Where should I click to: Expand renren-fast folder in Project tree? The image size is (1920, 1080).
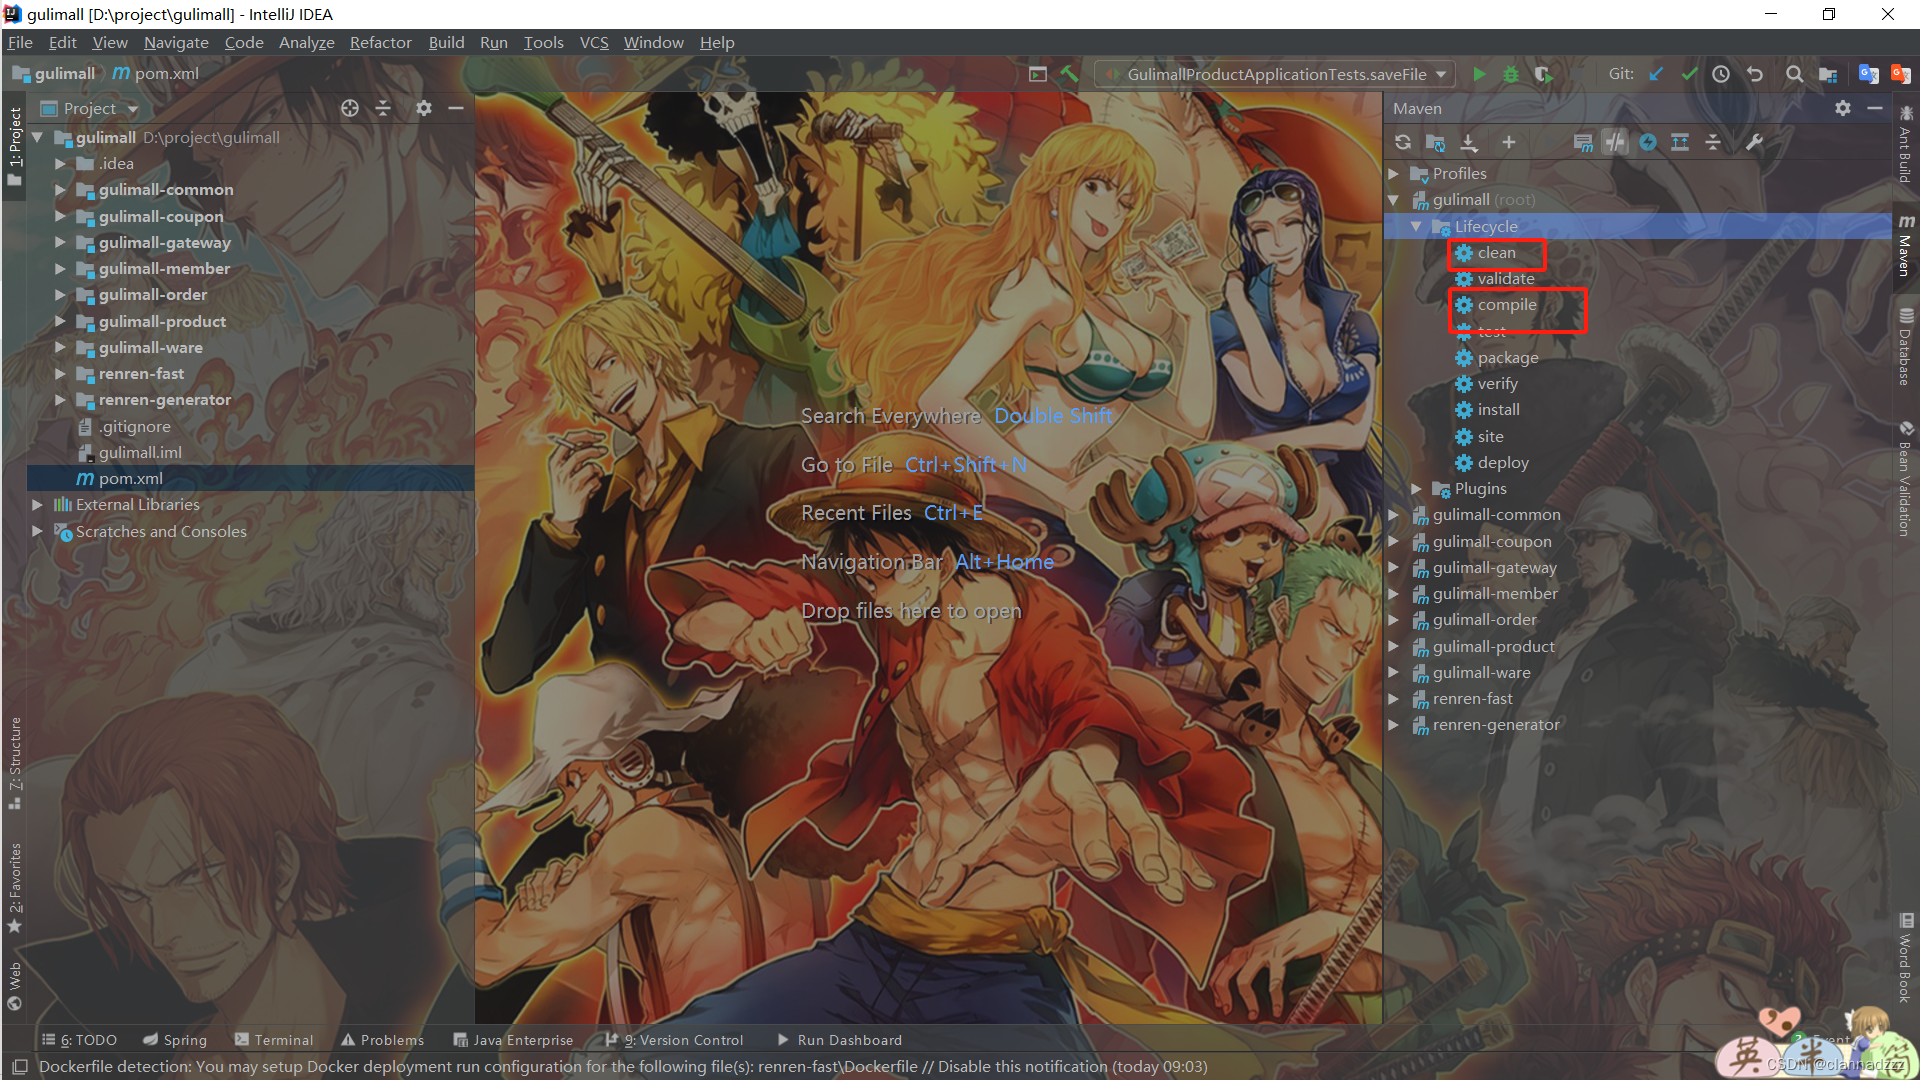pos(60,374)
